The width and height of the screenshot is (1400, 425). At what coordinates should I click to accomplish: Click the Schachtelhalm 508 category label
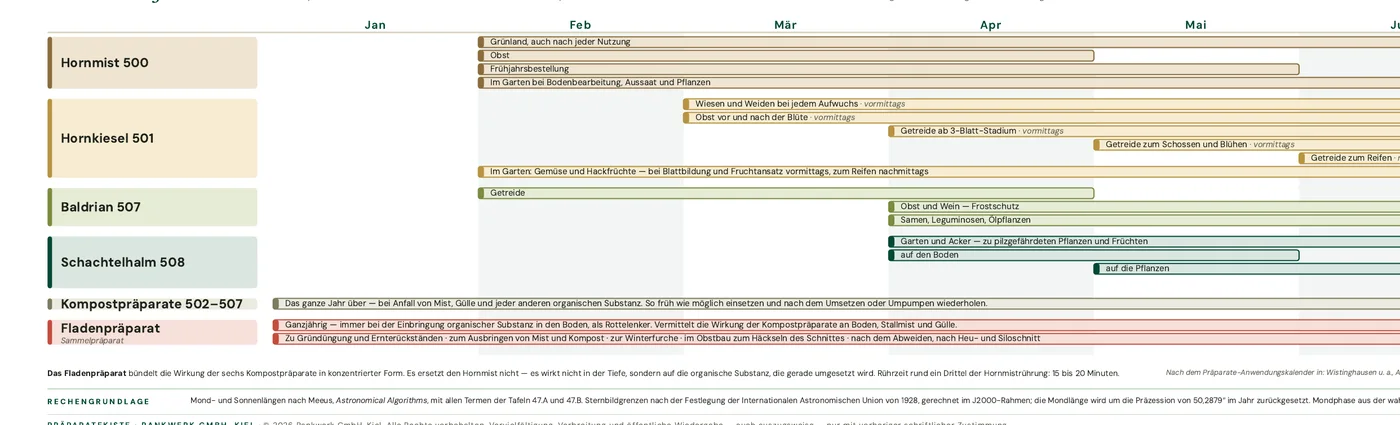(x=152, y=262)
